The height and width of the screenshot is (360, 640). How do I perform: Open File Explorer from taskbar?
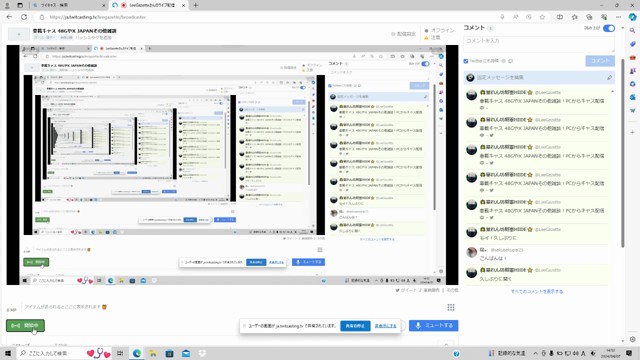point(153,353)
